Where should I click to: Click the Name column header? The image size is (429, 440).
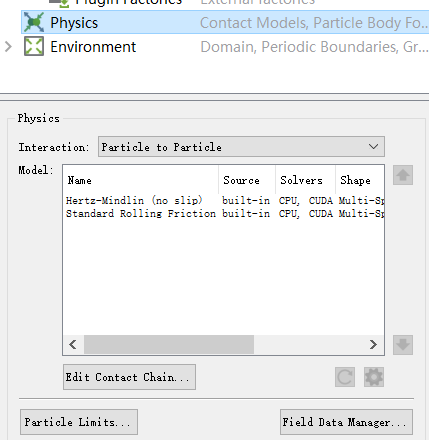tap(141, 180)
